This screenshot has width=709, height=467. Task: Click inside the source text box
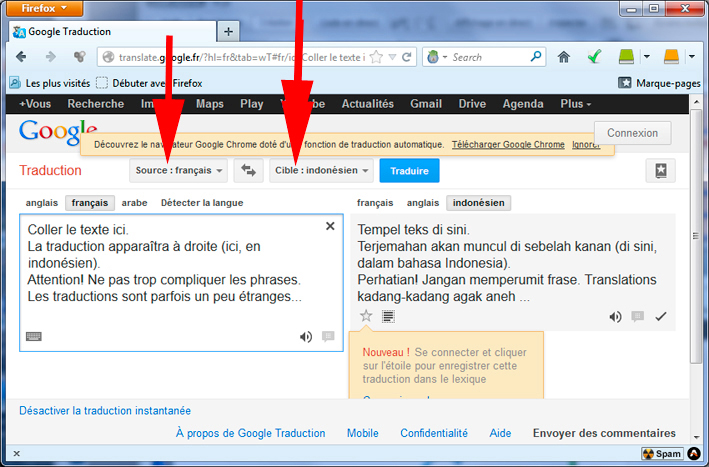[181, 283]
